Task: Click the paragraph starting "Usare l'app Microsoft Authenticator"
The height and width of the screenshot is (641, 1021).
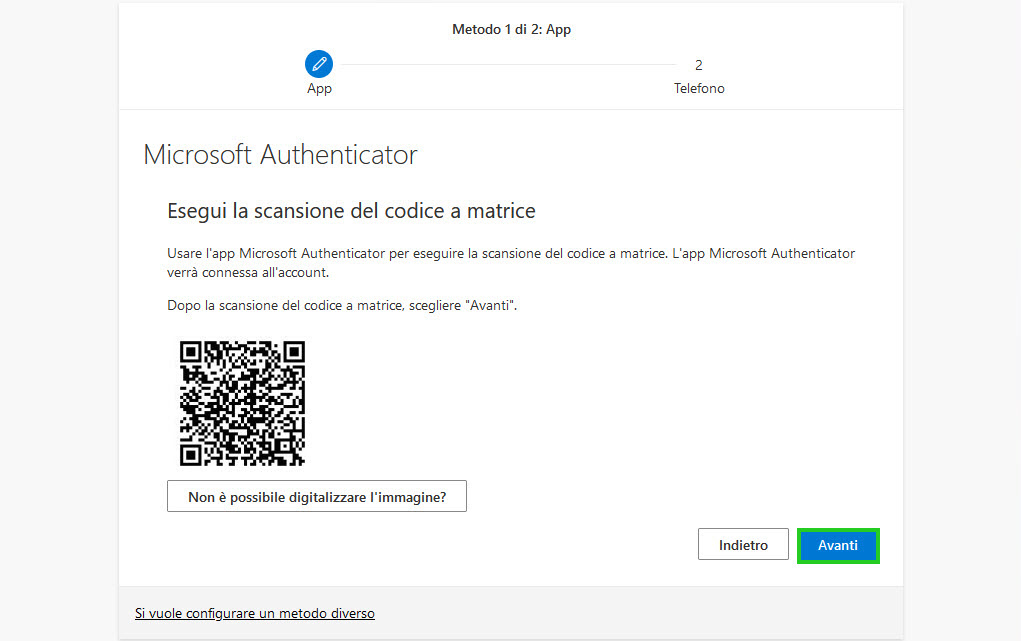Action: 510,263
